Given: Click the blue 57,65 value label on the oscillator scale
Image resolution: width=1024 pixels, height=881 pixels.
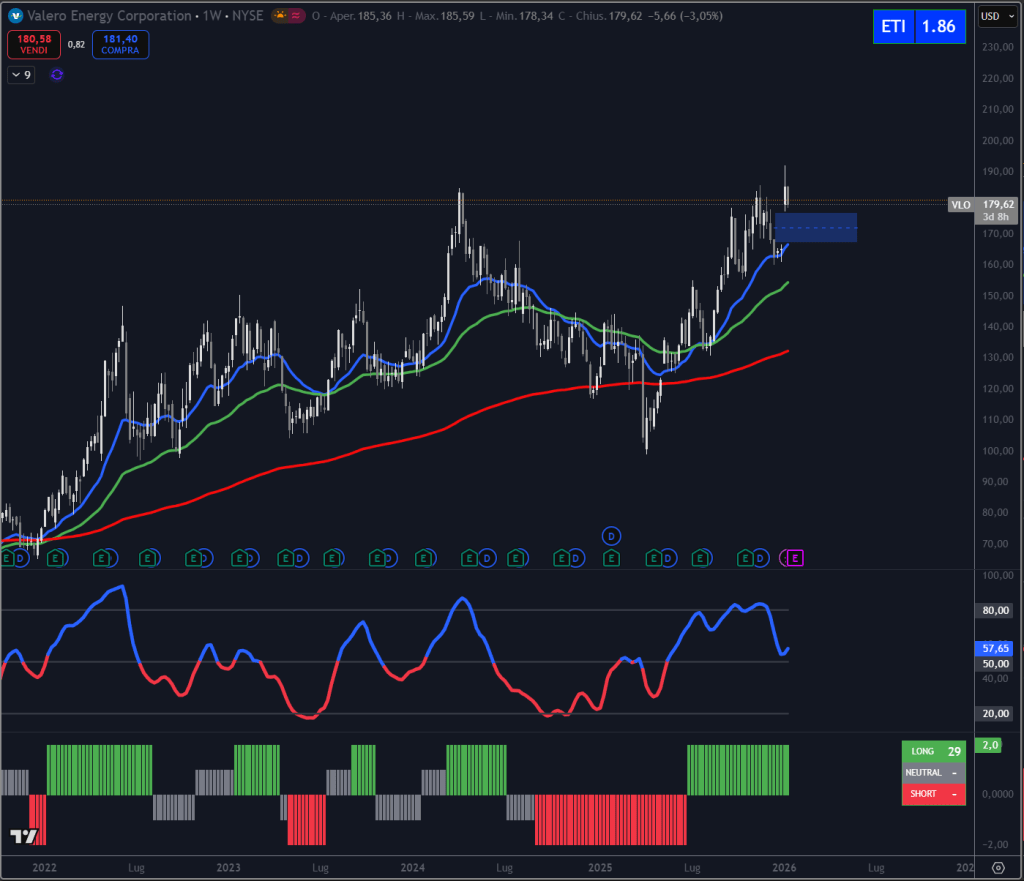Looking at the screenshot, I should (x=993, y=649).
